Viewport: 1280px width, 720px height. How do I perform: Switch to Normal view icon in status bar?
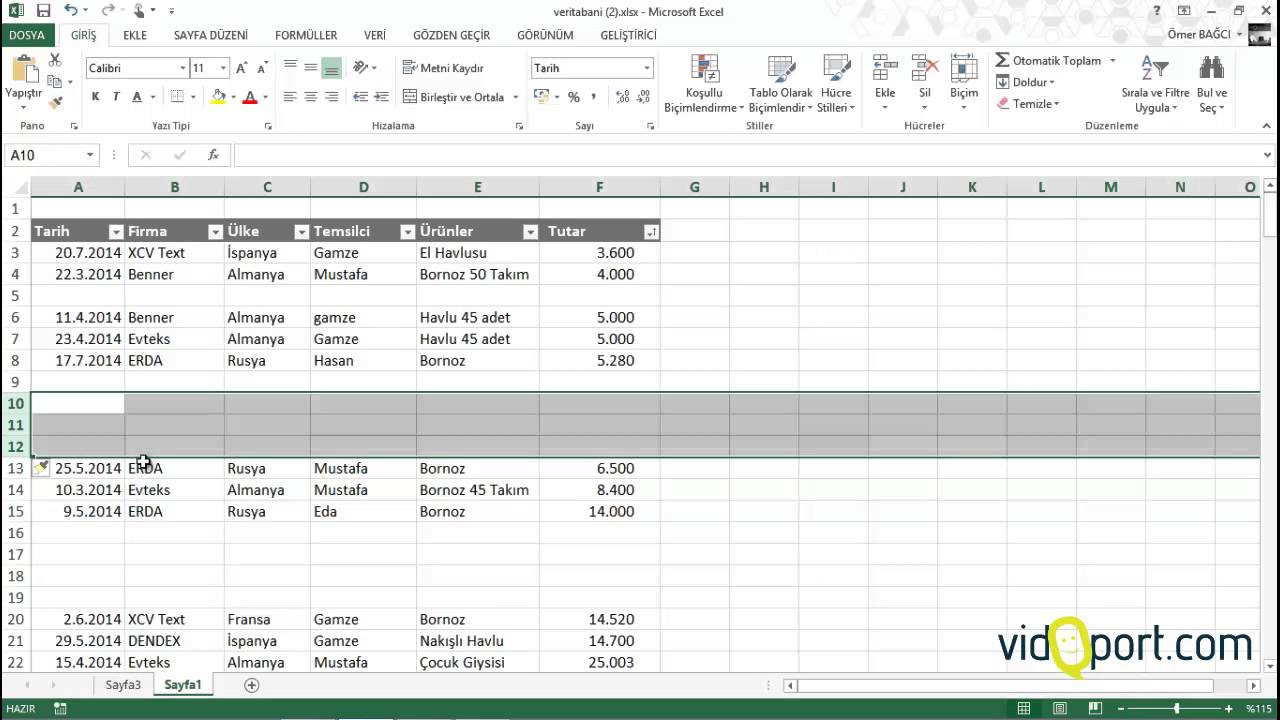(1024, 709)
